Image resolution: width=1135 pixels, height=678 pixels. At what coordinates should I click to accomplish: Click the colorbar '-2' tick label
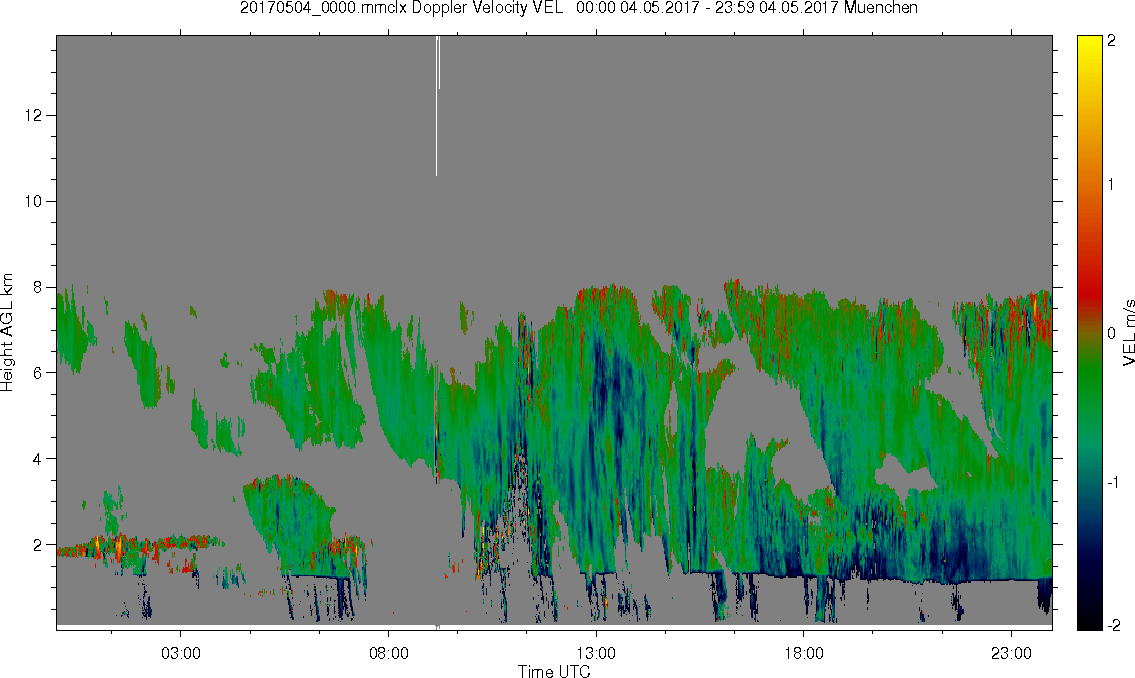coord(1113,624)
